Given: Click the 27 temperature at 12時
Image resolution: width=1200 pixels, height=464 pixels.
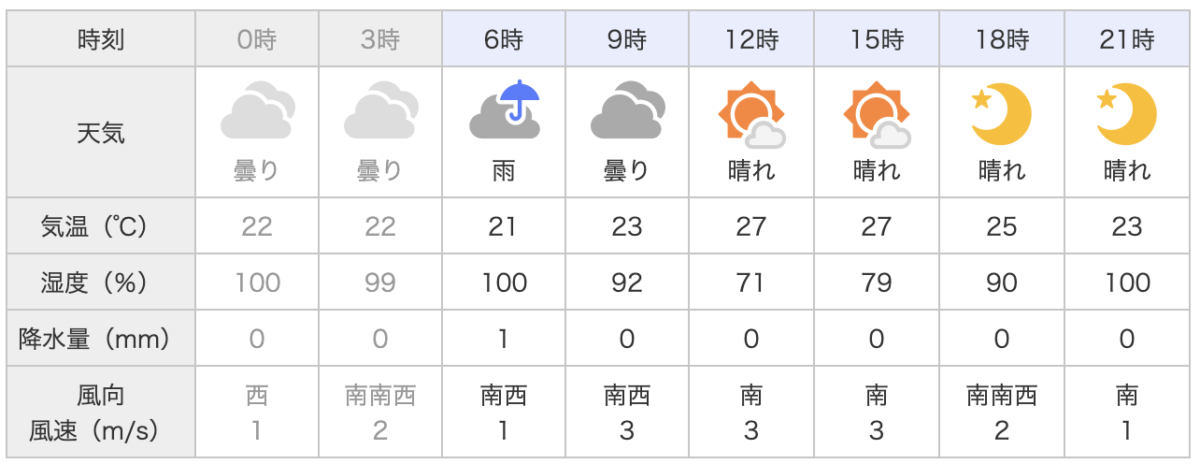Looking at the screenshot, I should click(752, 227).
